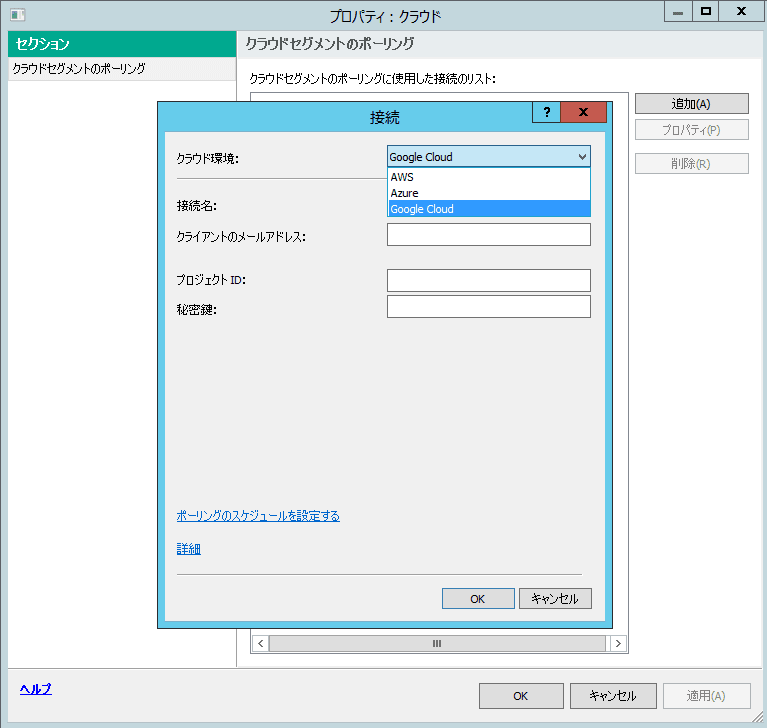Screen dimensions: 767x728
Task: Open the 詳細 link
Action: [x=188, y=549]
